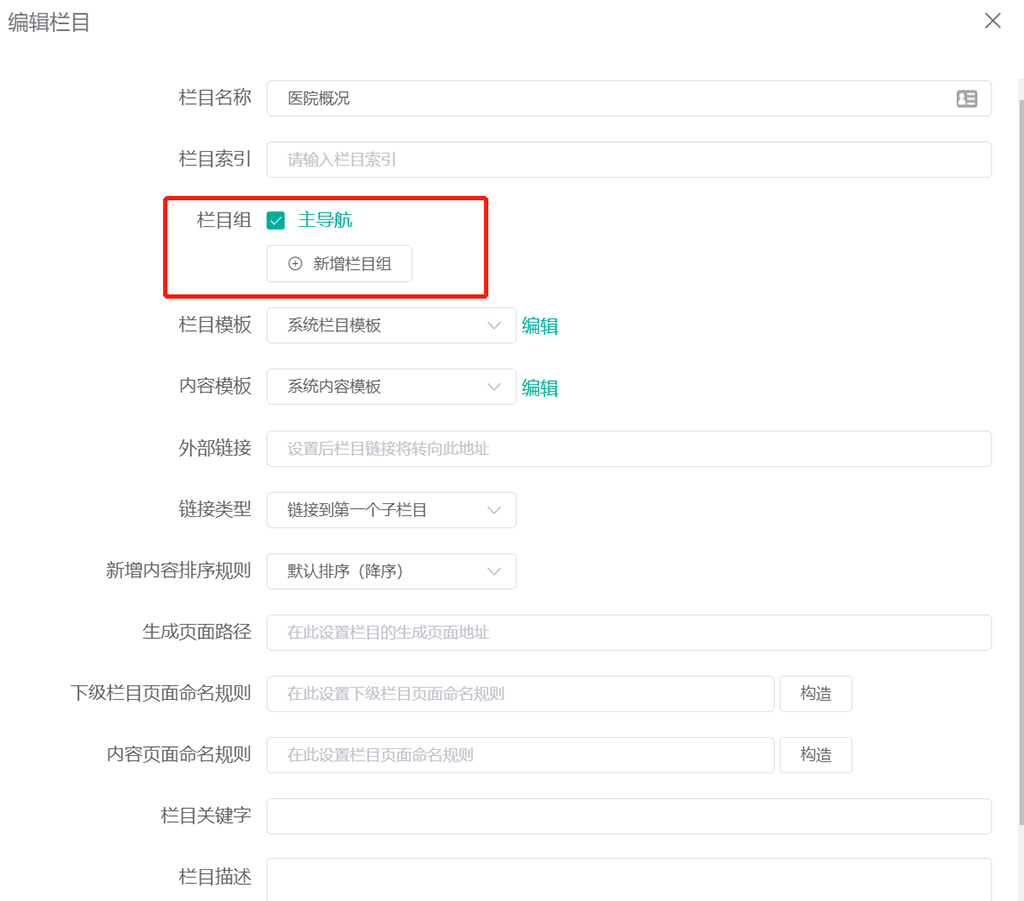Click inside the 栏目描述 text area

[x=628, y=879]
